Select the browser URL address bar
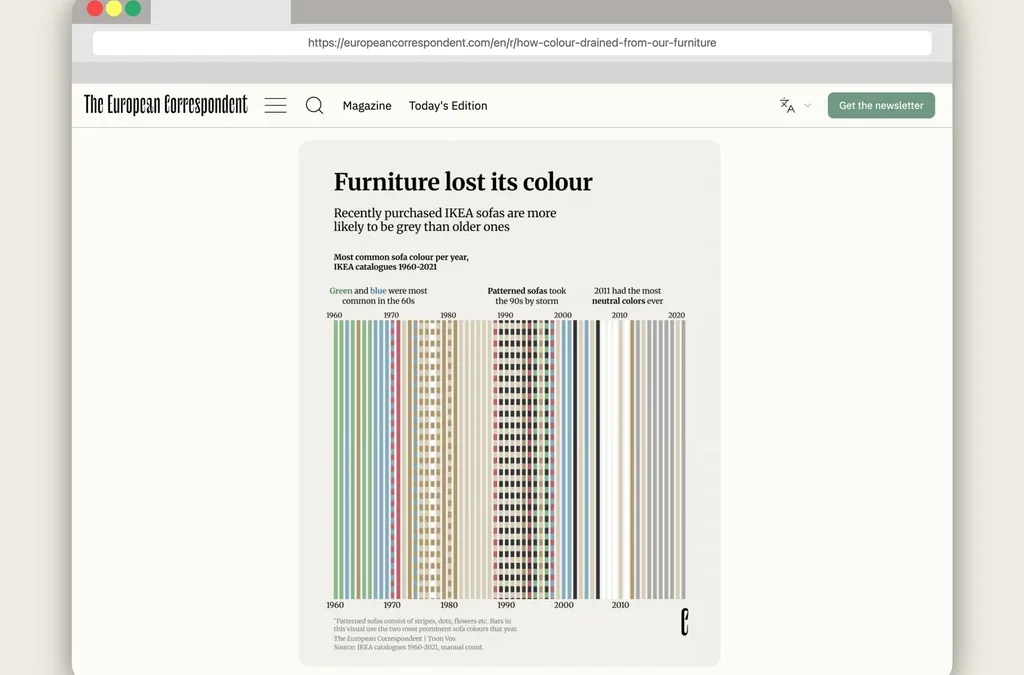Viewport: 1024px width, 675px height. point(512,43)
